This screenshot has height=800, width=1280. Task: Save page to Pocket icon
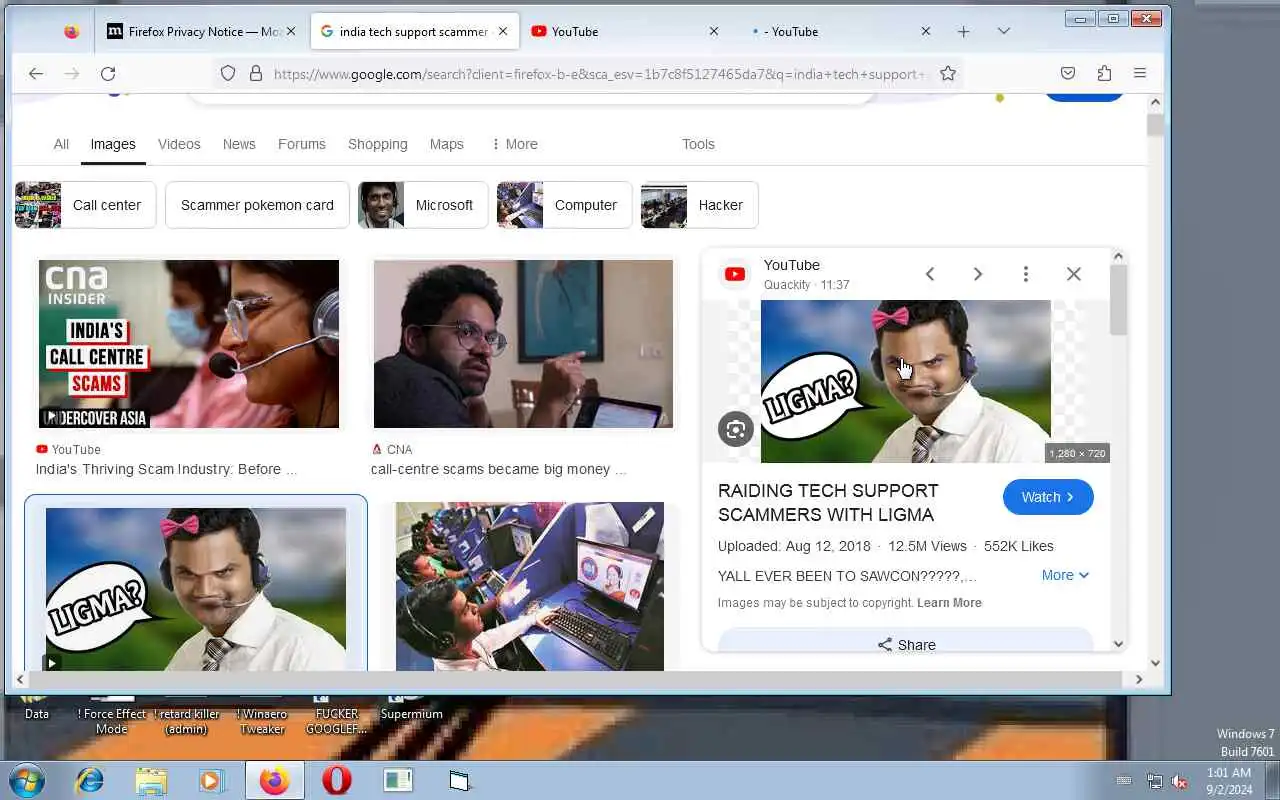[x=1068, y=73]
